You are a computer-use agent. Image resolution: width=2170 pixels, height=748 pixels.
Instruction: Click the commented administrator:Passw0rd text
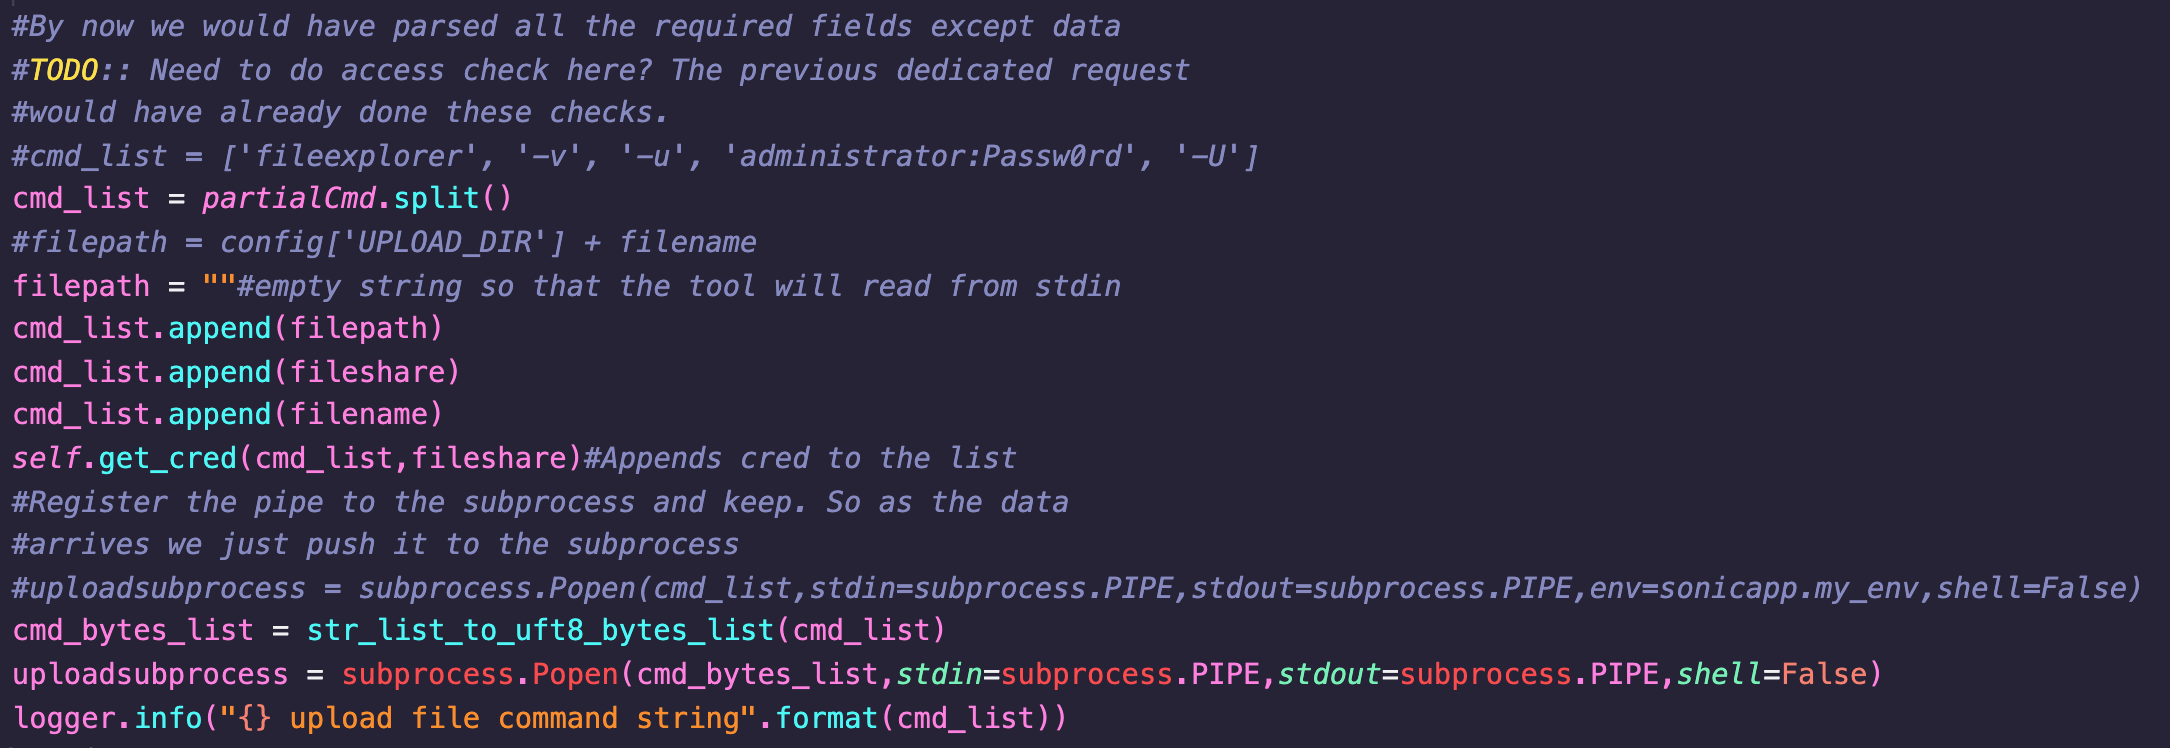tap(930, 156)
